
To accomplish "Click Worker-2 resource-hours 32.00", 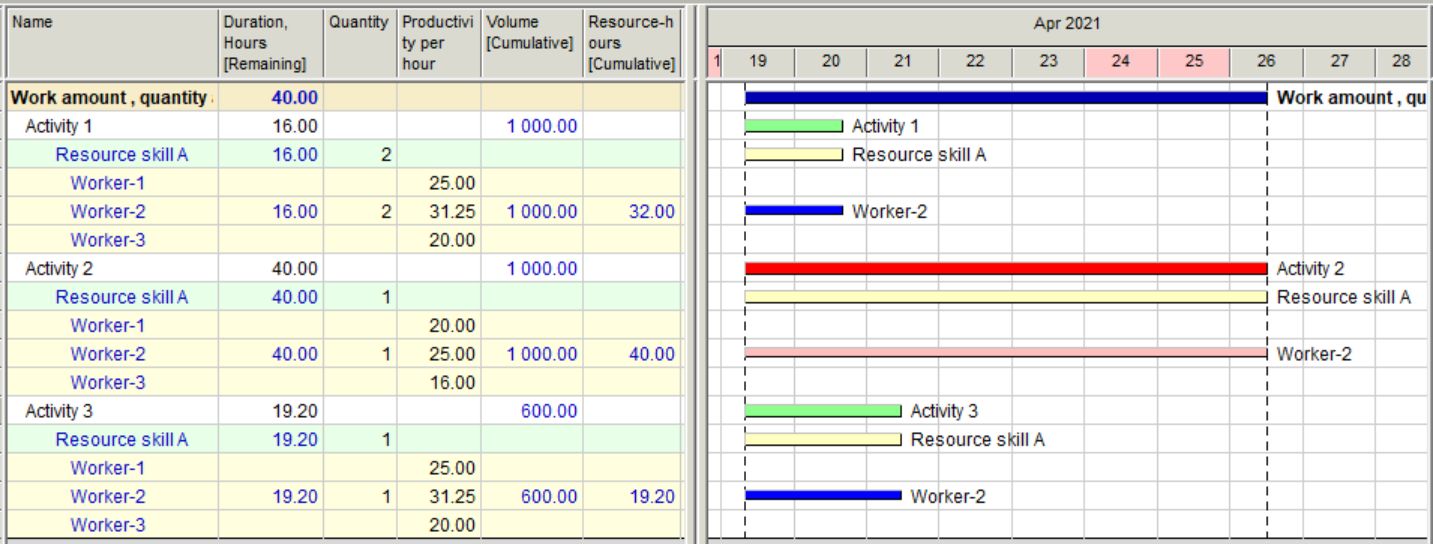I will point(654,211).
